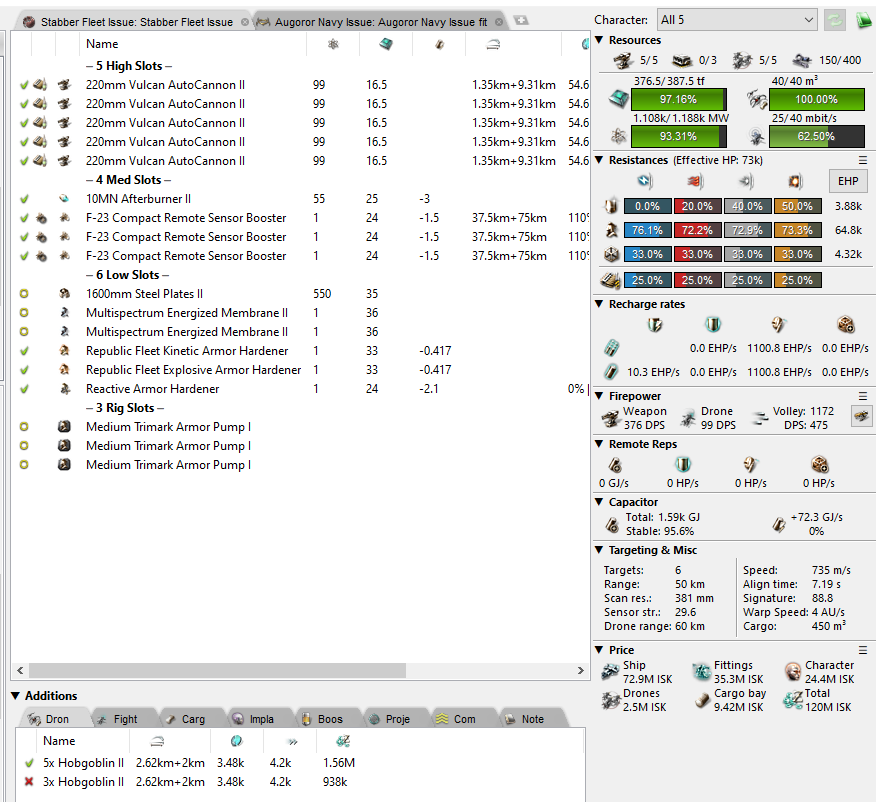876x802 pixels.
Task: Click the CPU chip icon beside 97.16% bar
Action: tap(618, 100)
